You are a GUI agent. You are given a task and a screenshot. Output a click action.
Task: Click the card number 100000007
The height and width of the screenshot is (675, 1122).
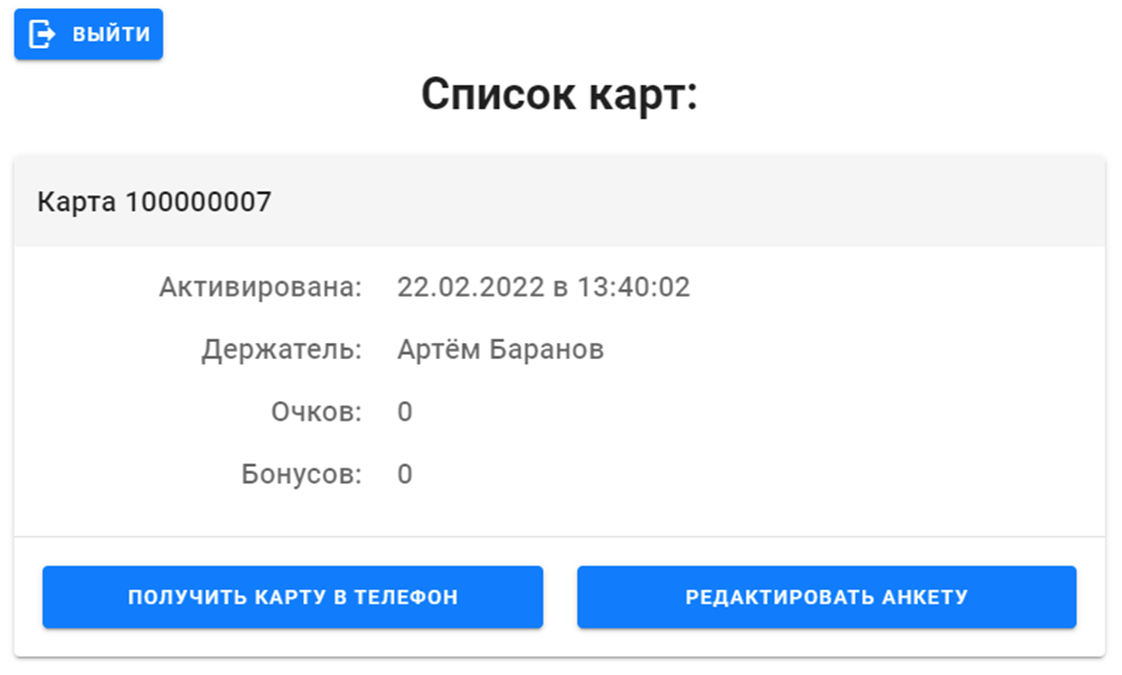198,202
